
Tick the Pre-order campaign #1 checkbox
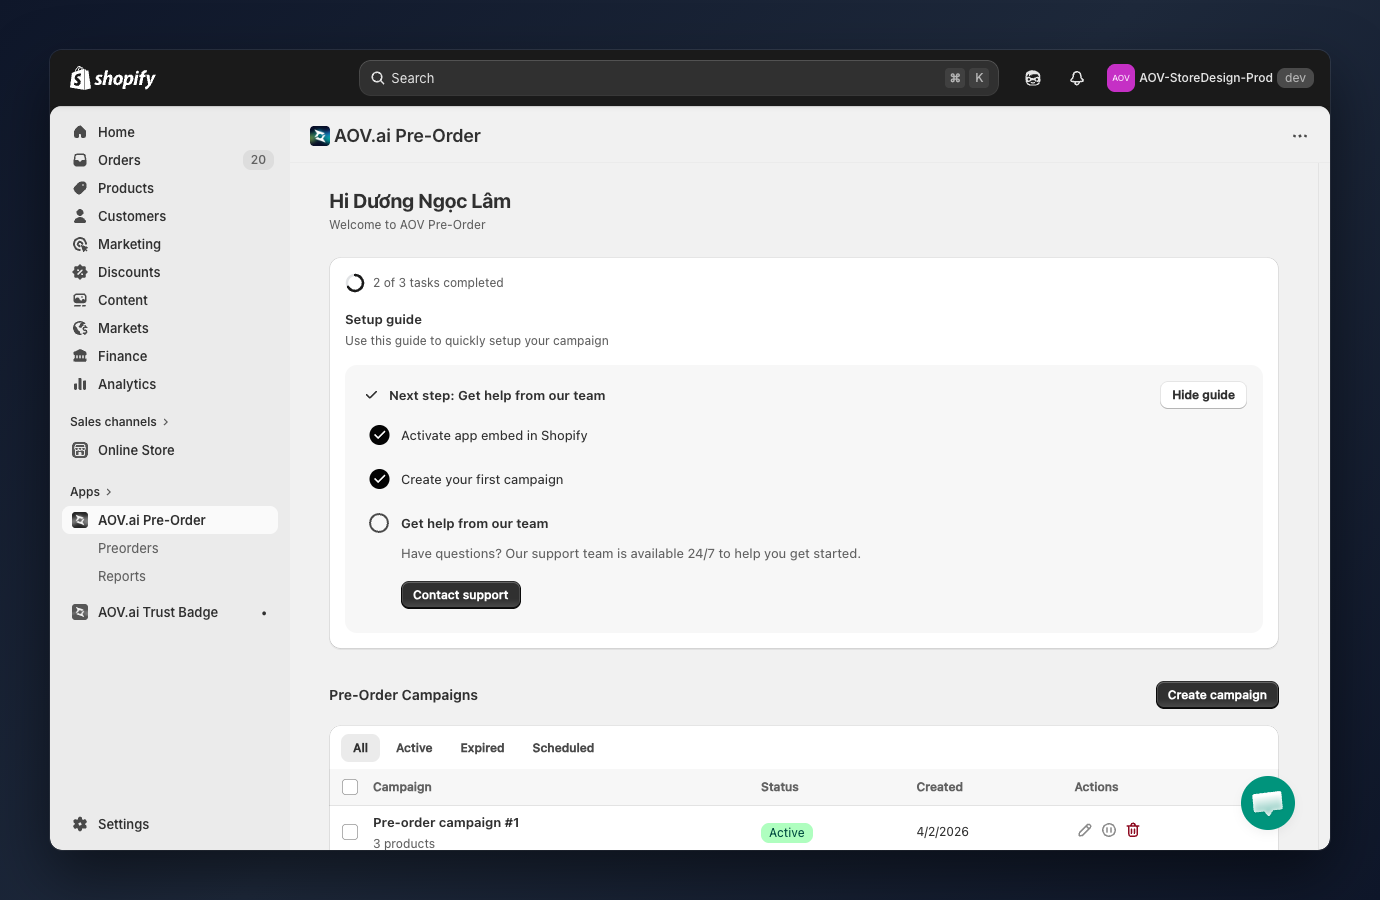350,832
